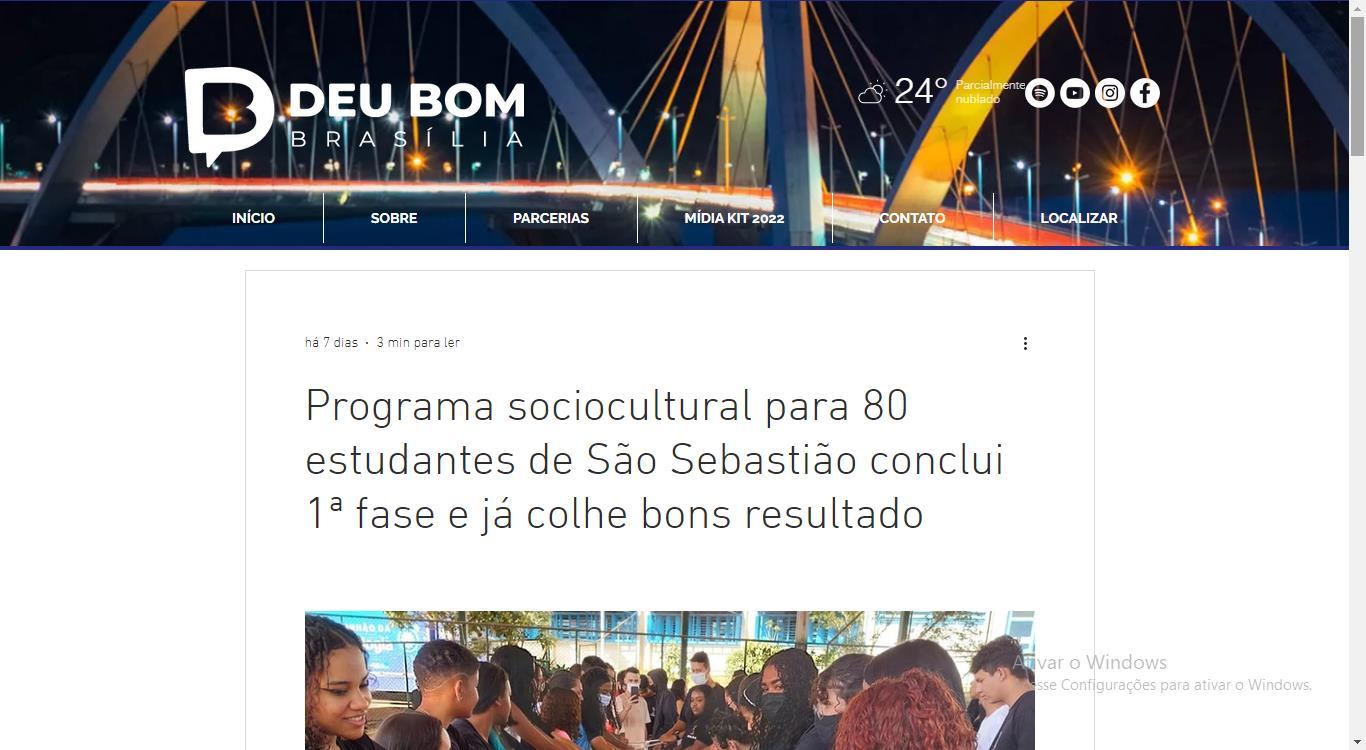The width and height of the screenshot is (1366, 750).
Task: Click the 24° temperature reading
Action: [921, 91]
